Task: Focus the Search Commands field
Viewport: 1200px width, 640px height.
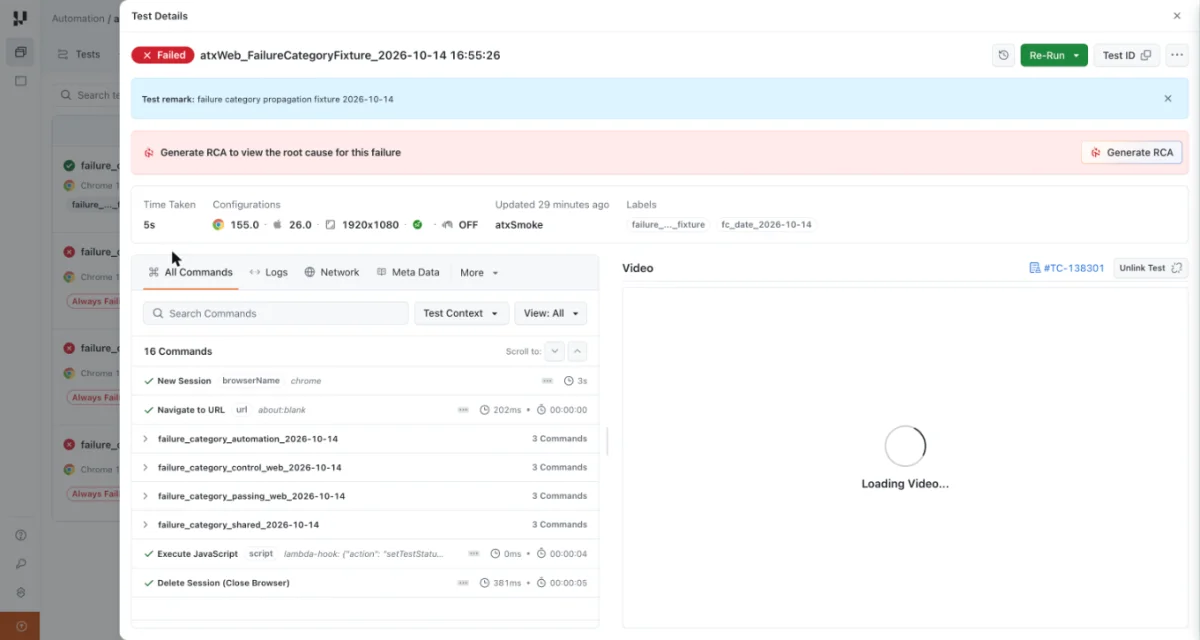Action: click(276, 313)
